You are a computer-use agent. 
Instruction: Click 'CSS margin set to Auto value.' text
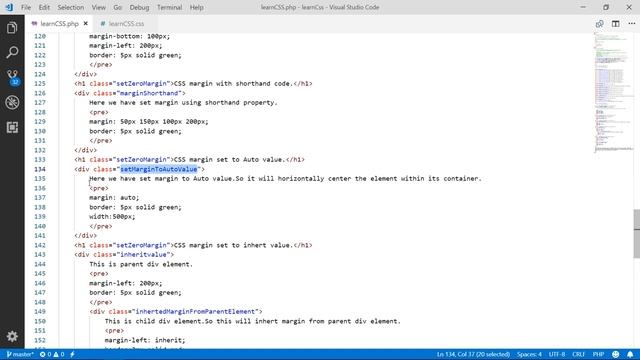[229, 159]
